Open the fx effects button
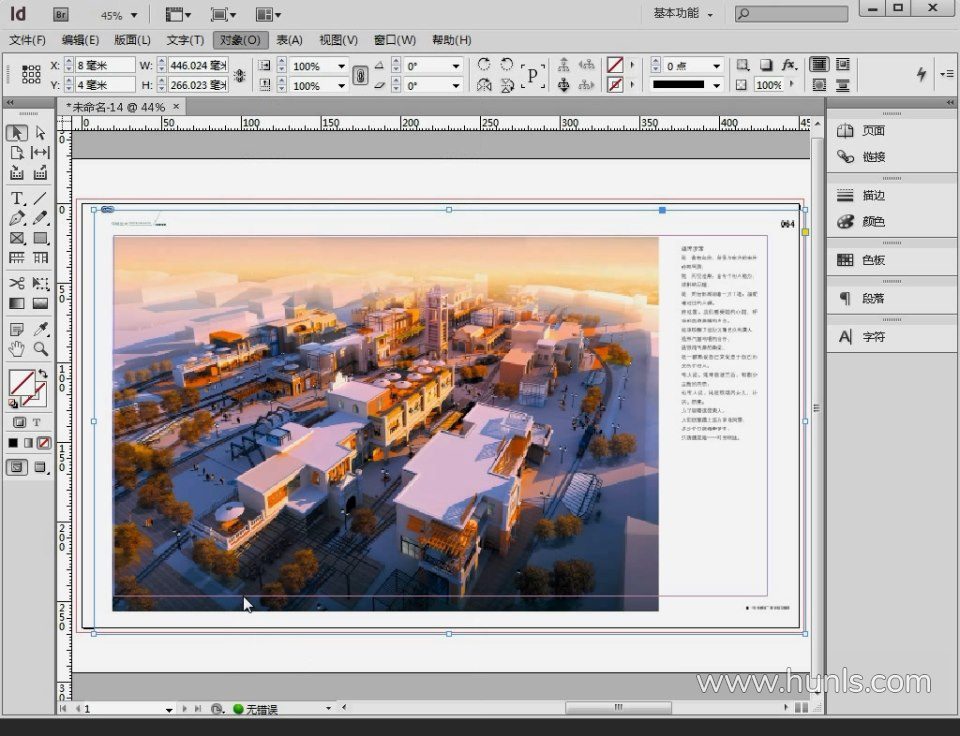Screen dimensions: 960x736 click(x=789, y=65)
